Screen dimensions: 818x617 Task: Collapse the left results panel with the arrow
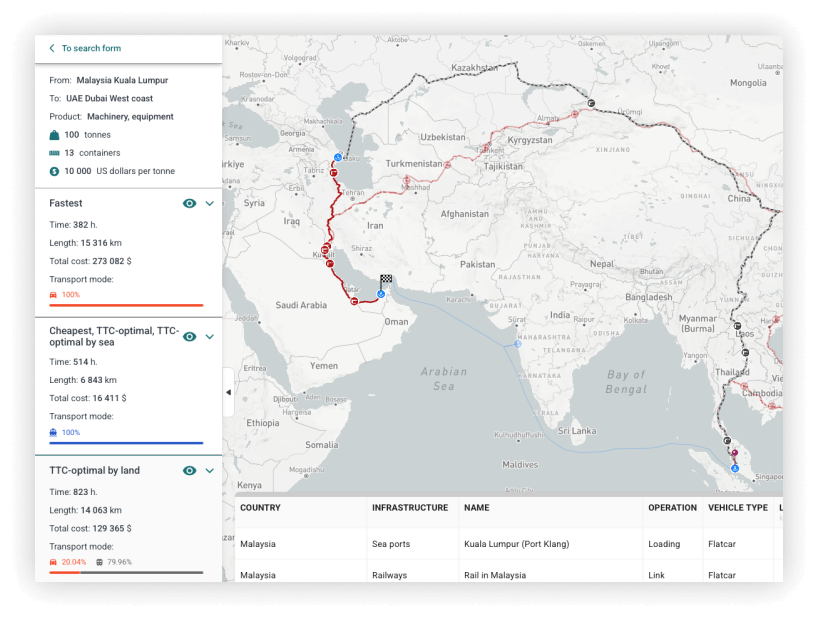point(229,394)
